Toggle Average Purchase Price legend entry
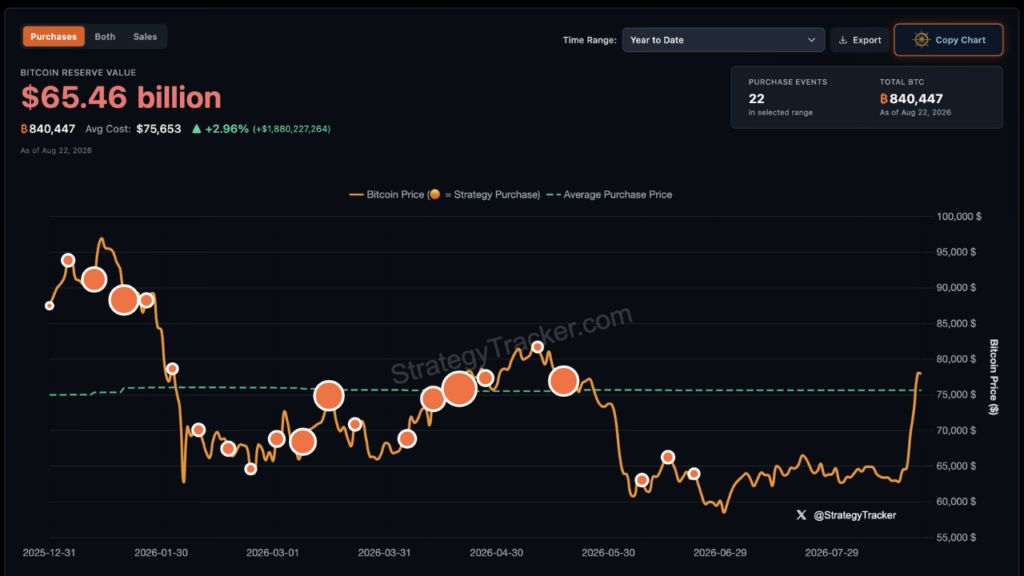Viewport: 1024px width, 576px height. point(609,195)
